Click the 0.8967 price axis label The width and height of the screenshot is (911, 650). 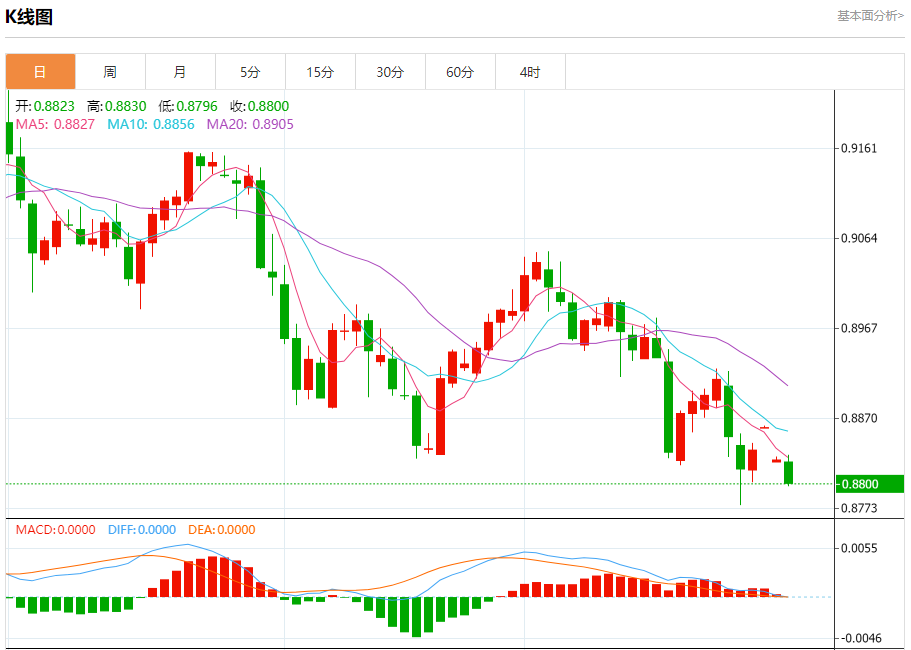coord(859,328)
